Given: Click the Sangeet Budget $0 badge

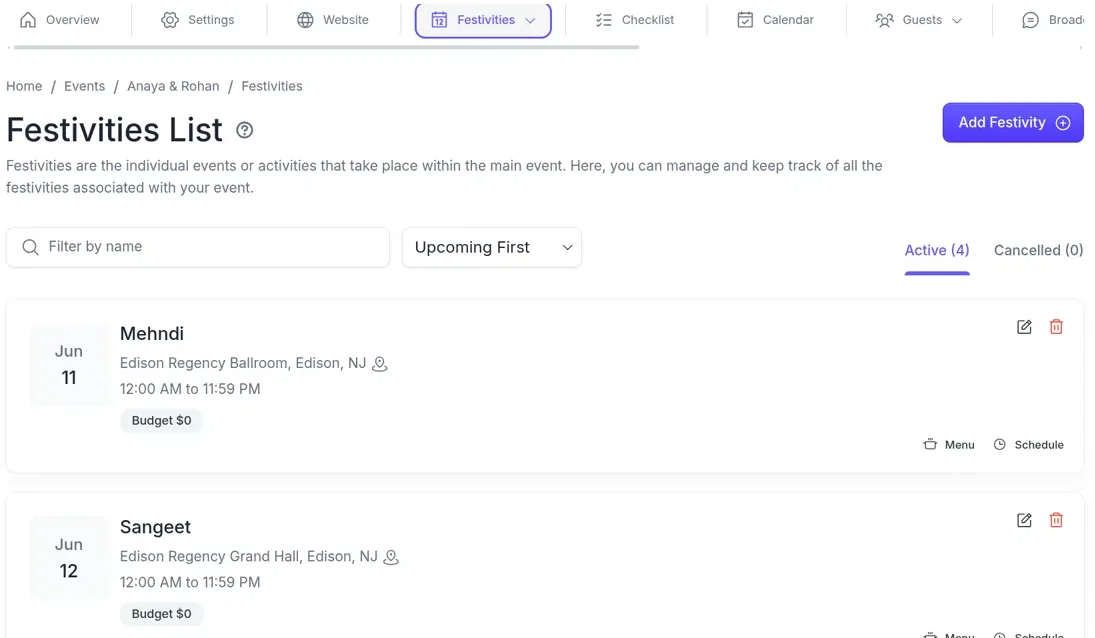Looking at the screenshot, I should (161, 614).
